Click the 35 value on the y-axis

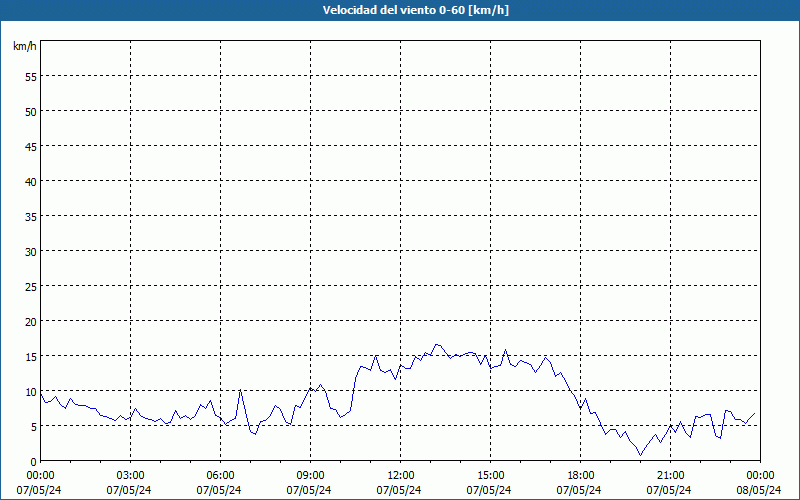click(31, 217)
